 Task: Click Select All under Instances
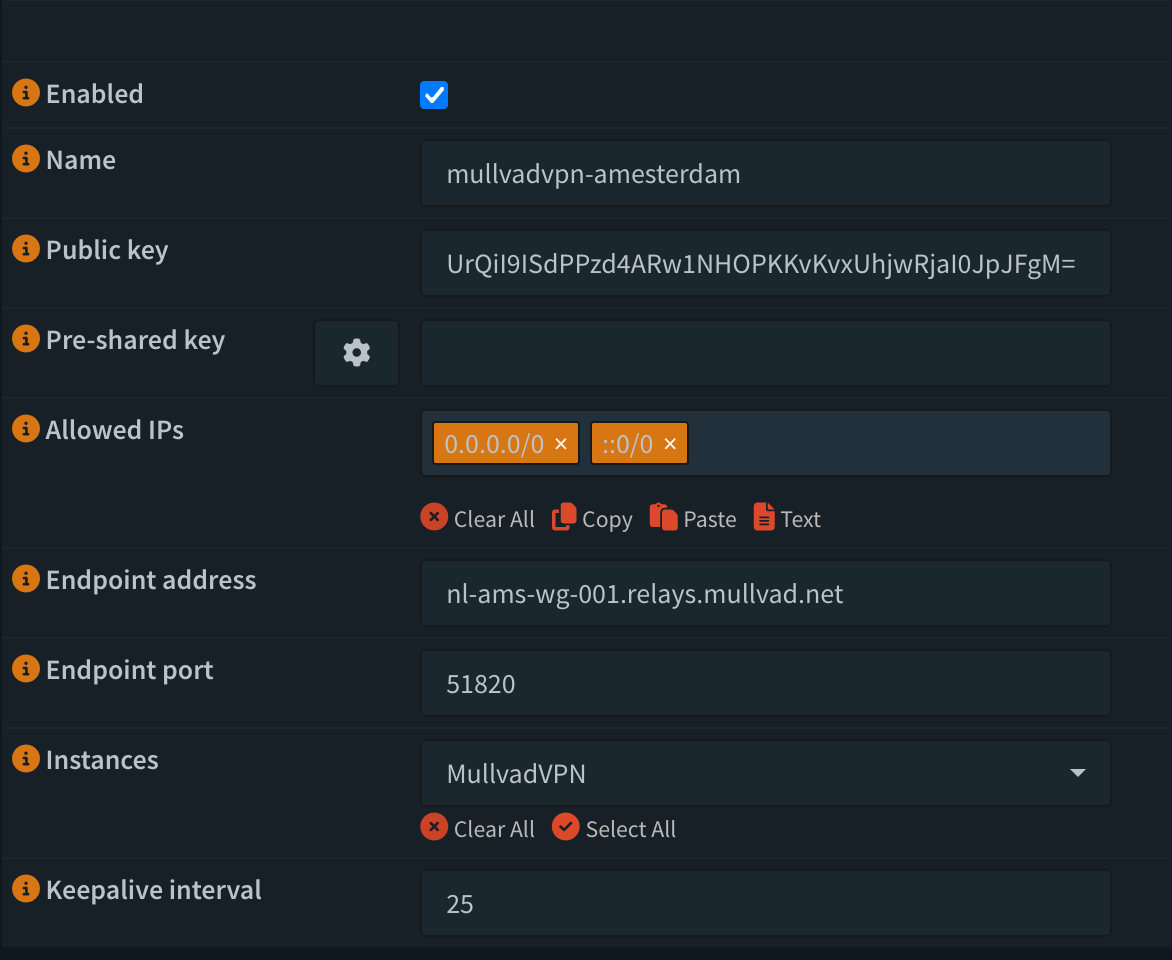(x=614, y=829)
